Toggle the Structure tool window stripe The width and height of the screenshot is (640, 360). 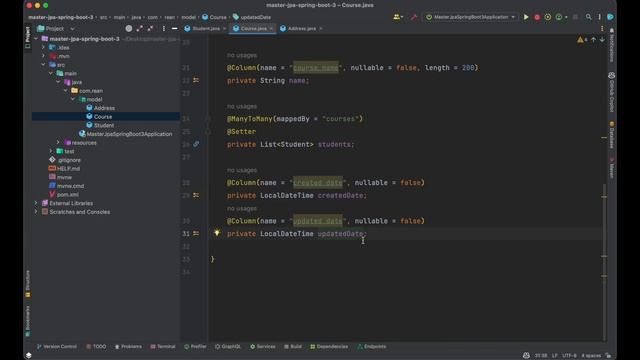[28, 283]
